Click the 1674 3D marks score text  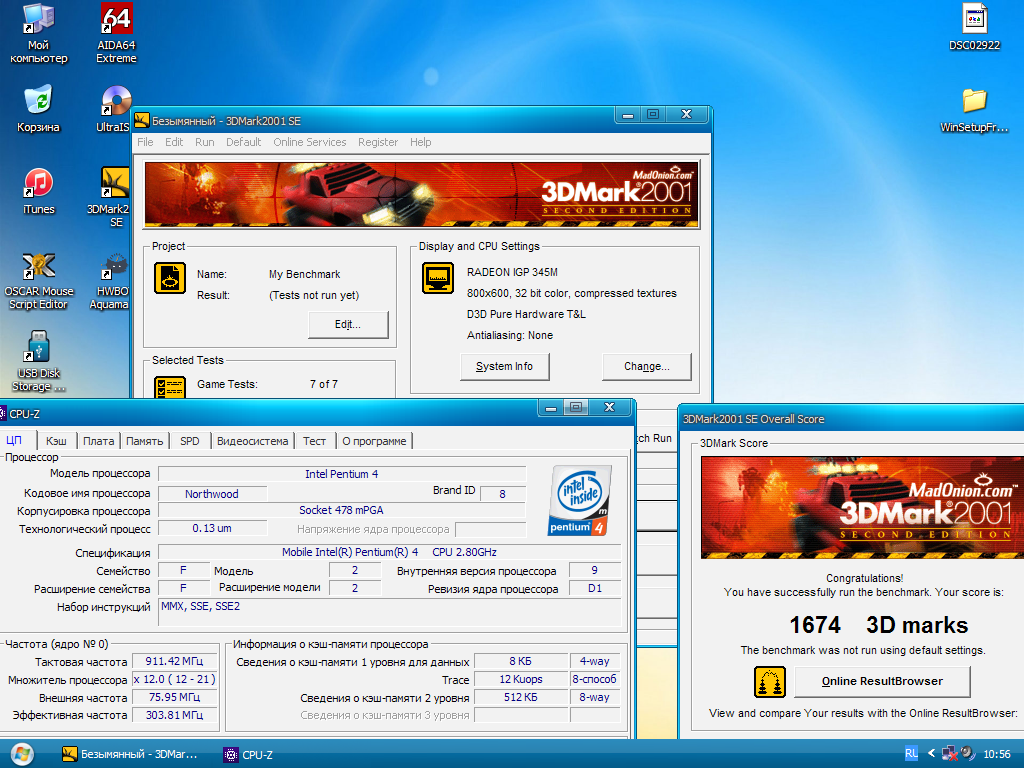(x=878, y=625)
